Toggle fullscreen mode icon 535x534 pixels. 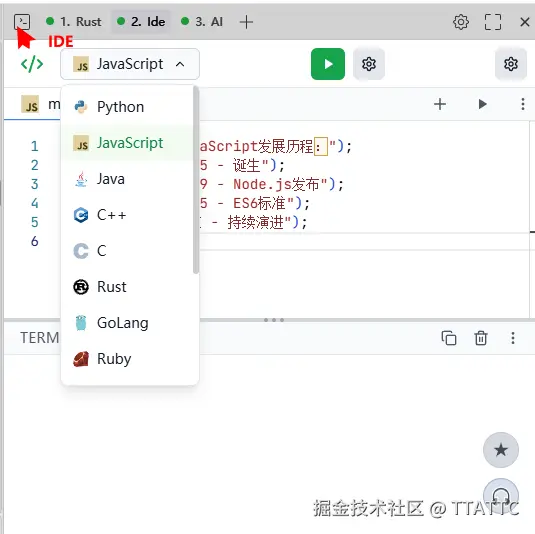click(x=493, y=22)
